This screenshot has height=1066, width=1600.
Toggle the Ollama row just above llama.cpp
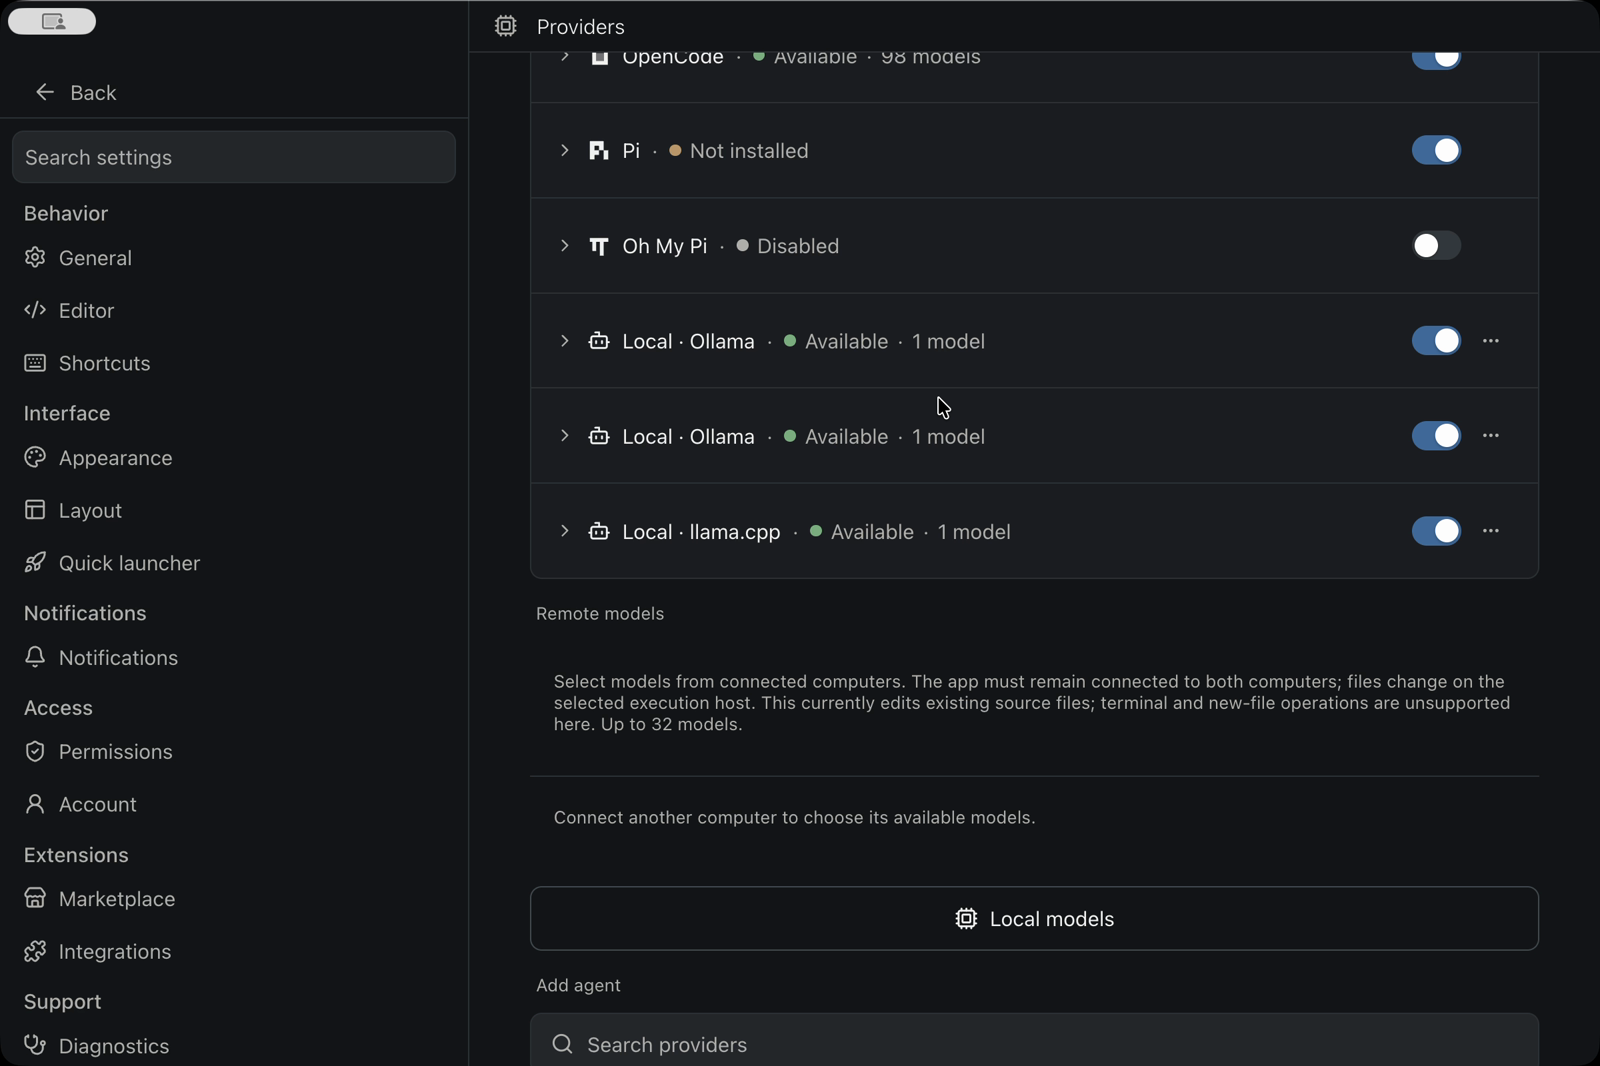point(1436,436)
